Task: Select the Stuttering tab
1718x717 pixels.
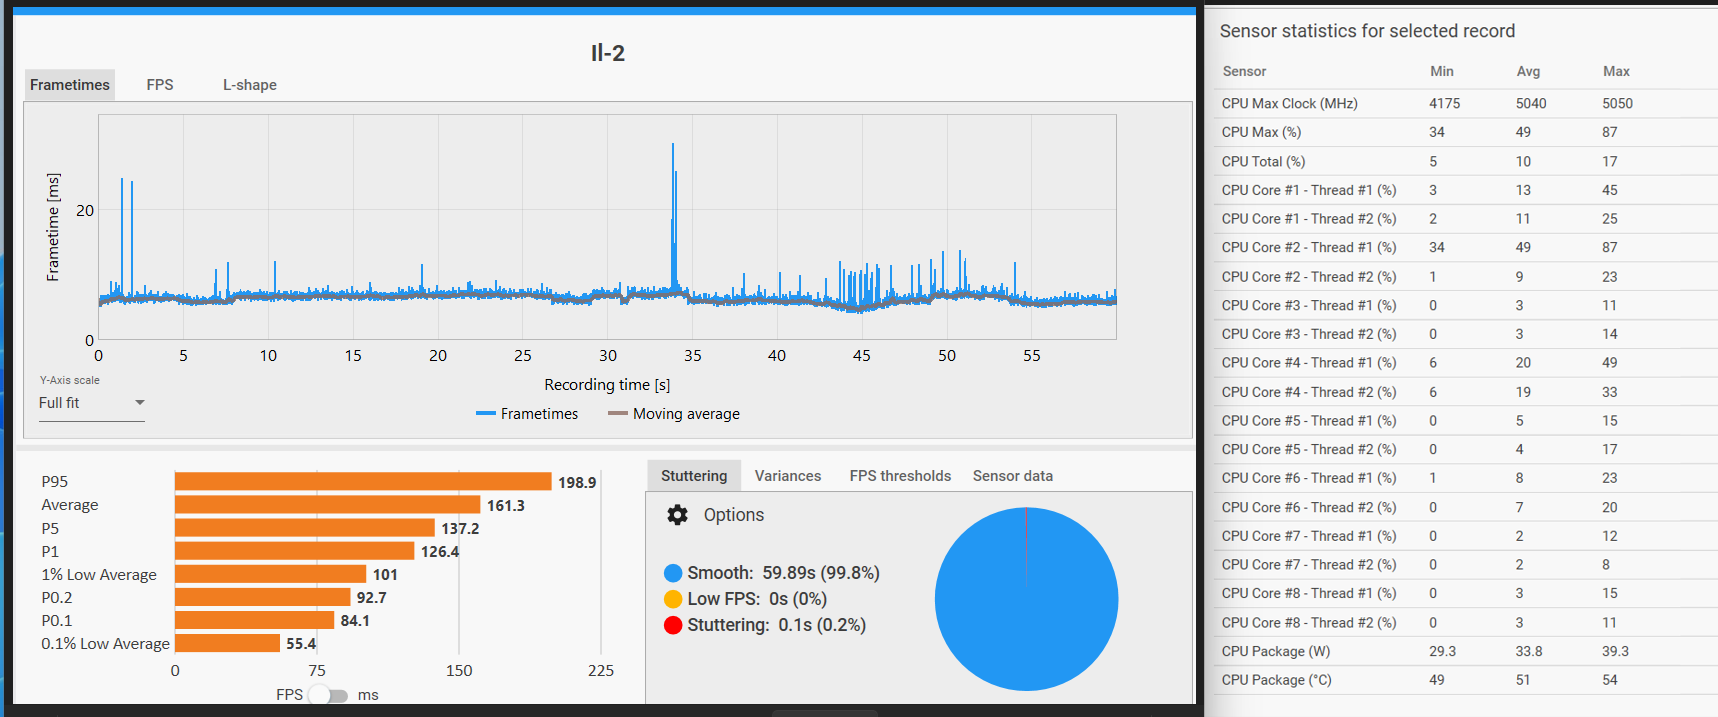Action: pos(694,476)
